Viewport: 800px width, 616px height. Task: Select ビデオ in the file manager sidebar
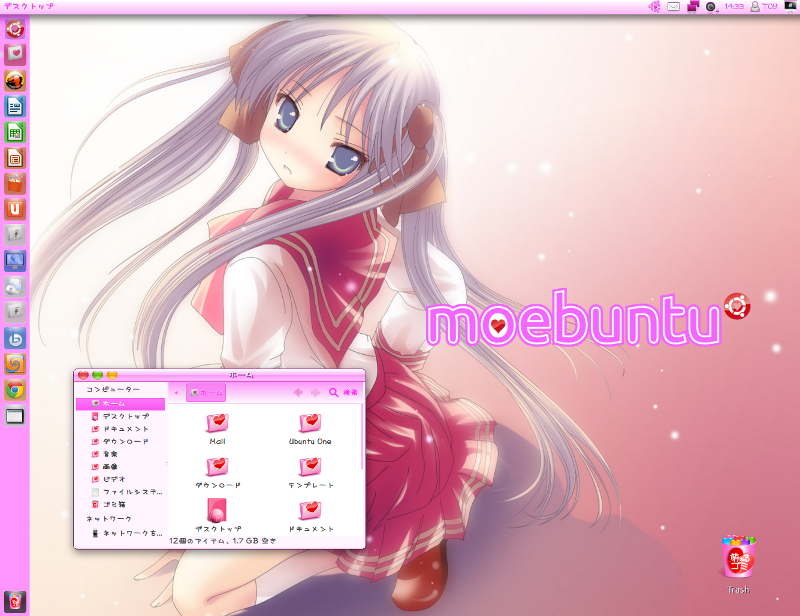(120, 479)
